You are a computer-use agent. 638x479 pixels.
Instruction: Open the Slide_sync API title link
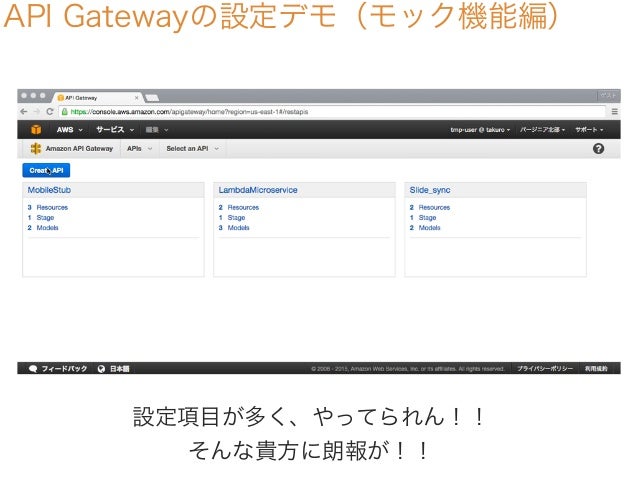coord(430,190)
